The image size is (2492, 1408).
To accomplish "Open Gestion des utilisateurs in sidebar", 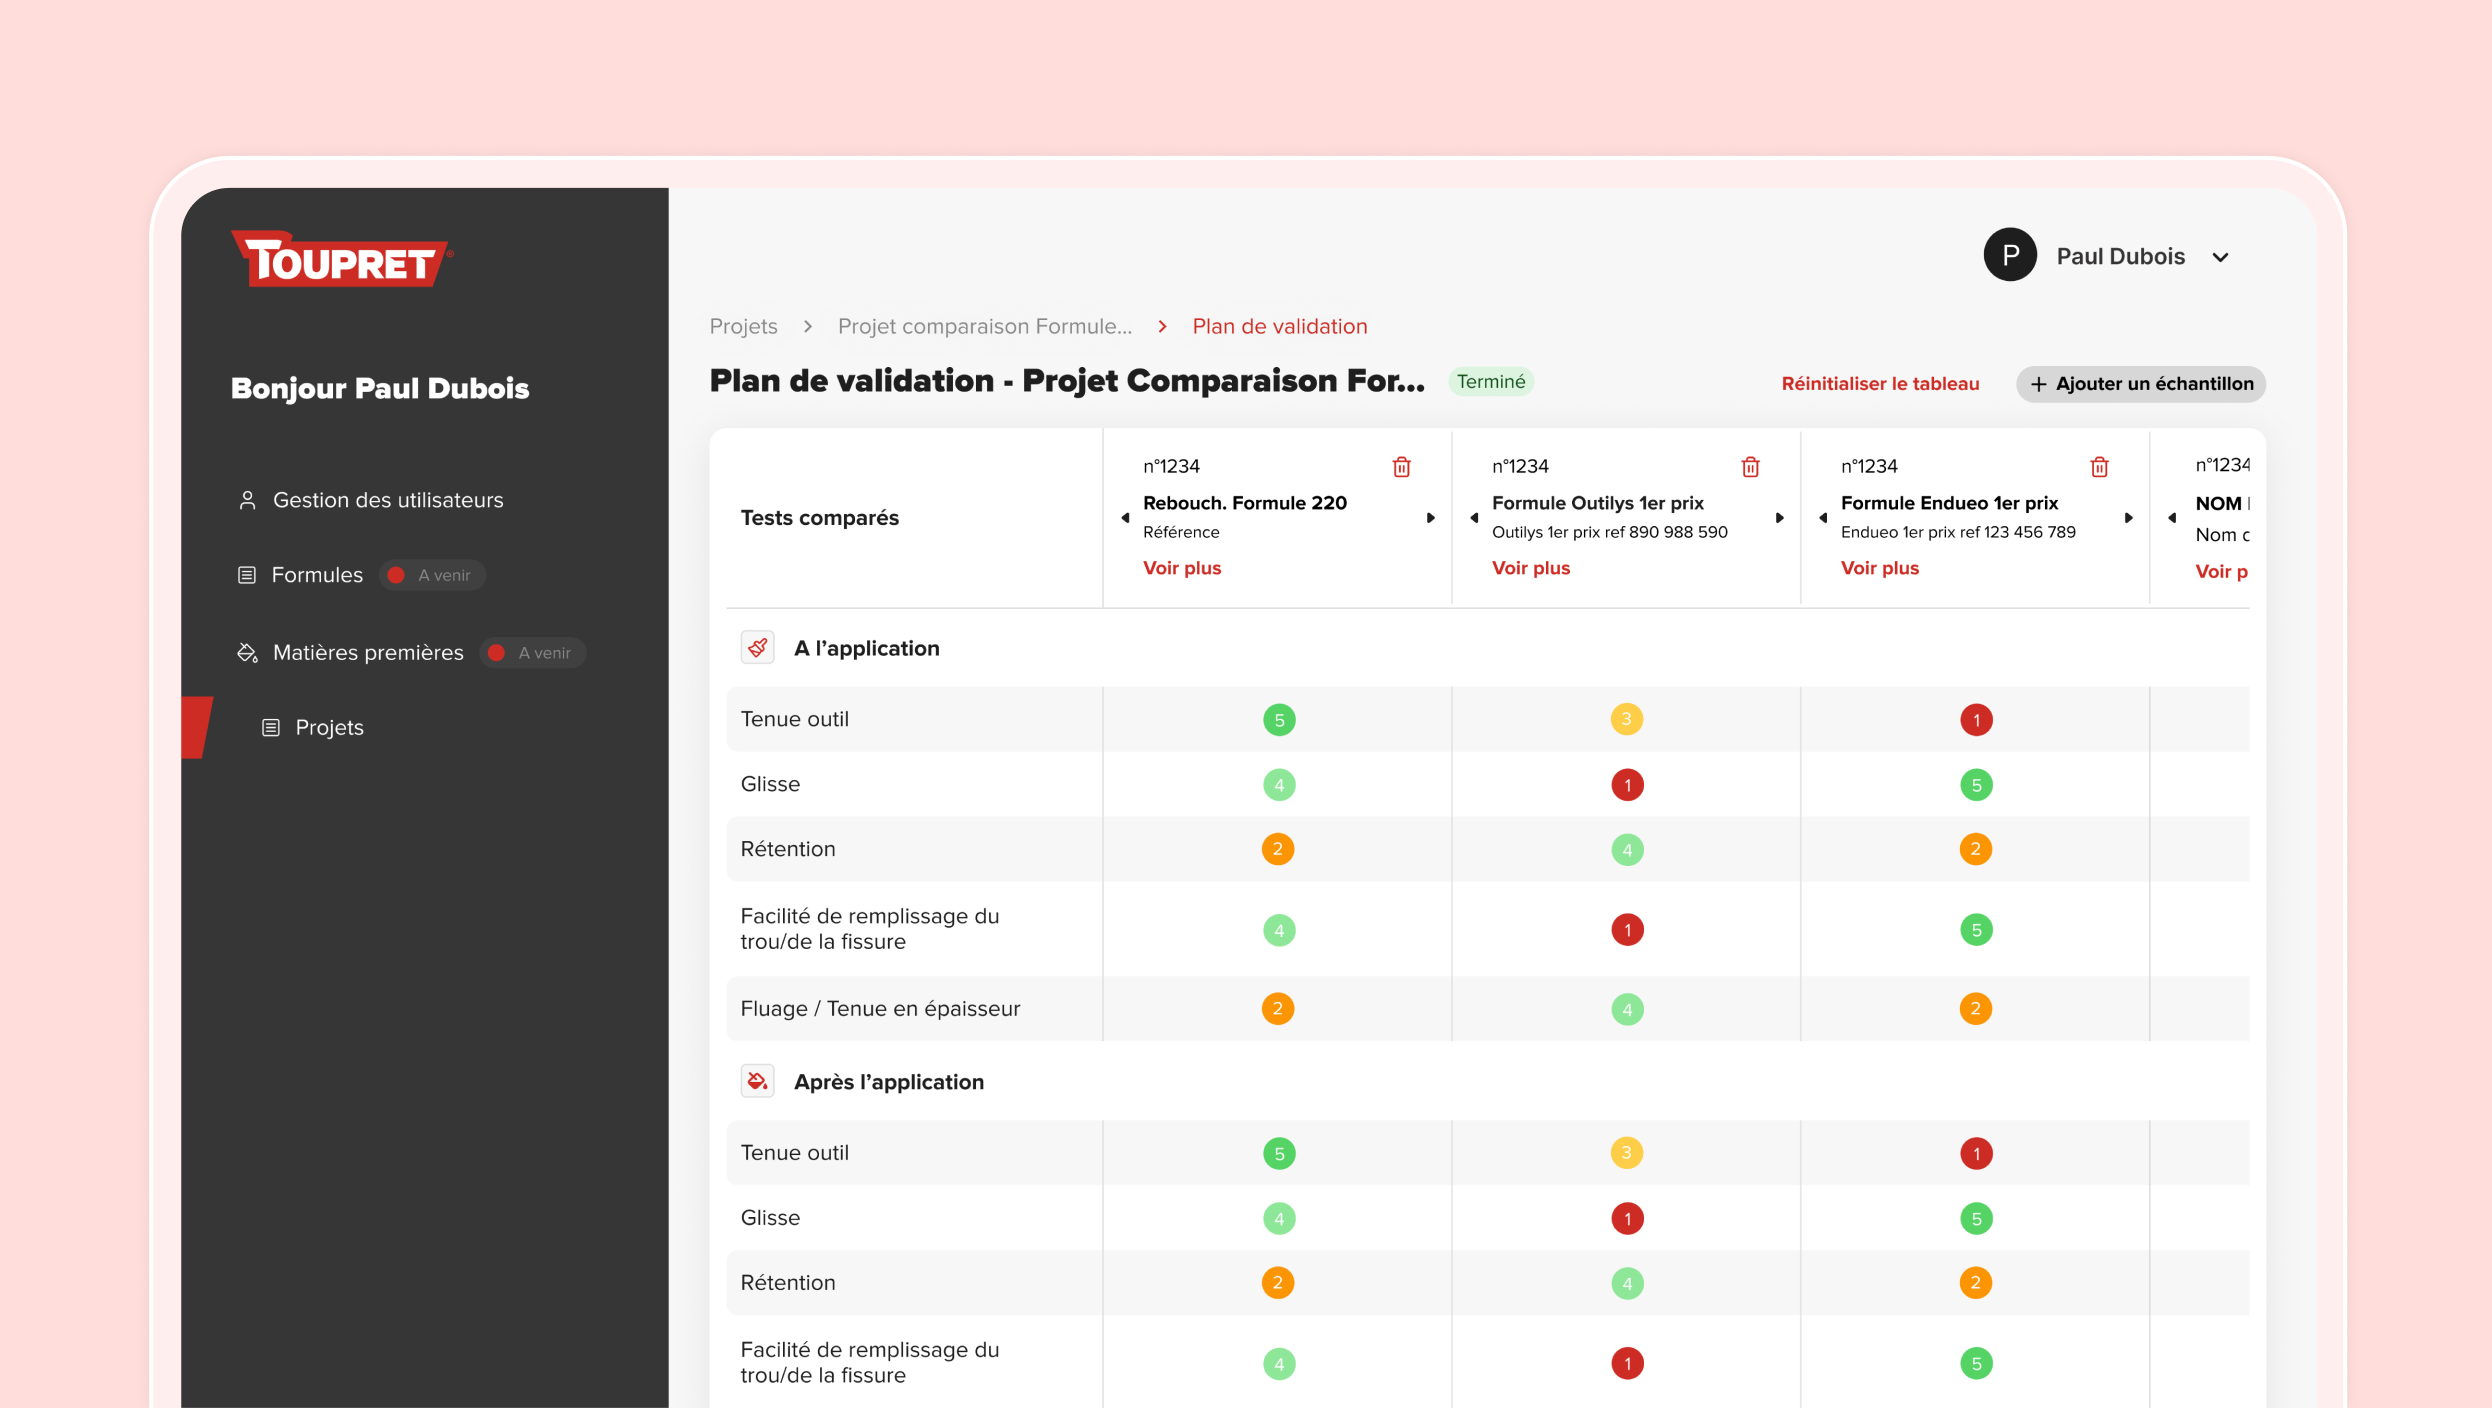I will pyautogui.click(x=388, y=500).
